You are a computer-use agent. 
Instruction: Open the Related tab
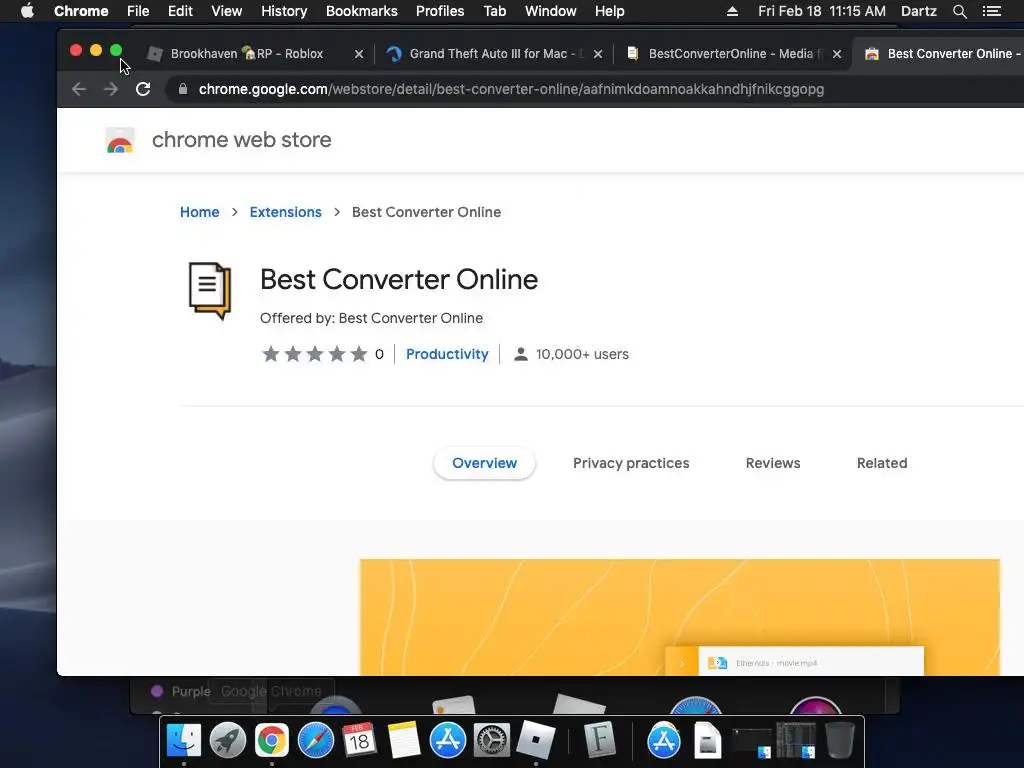pyautogui.click(x=882, y=463)
